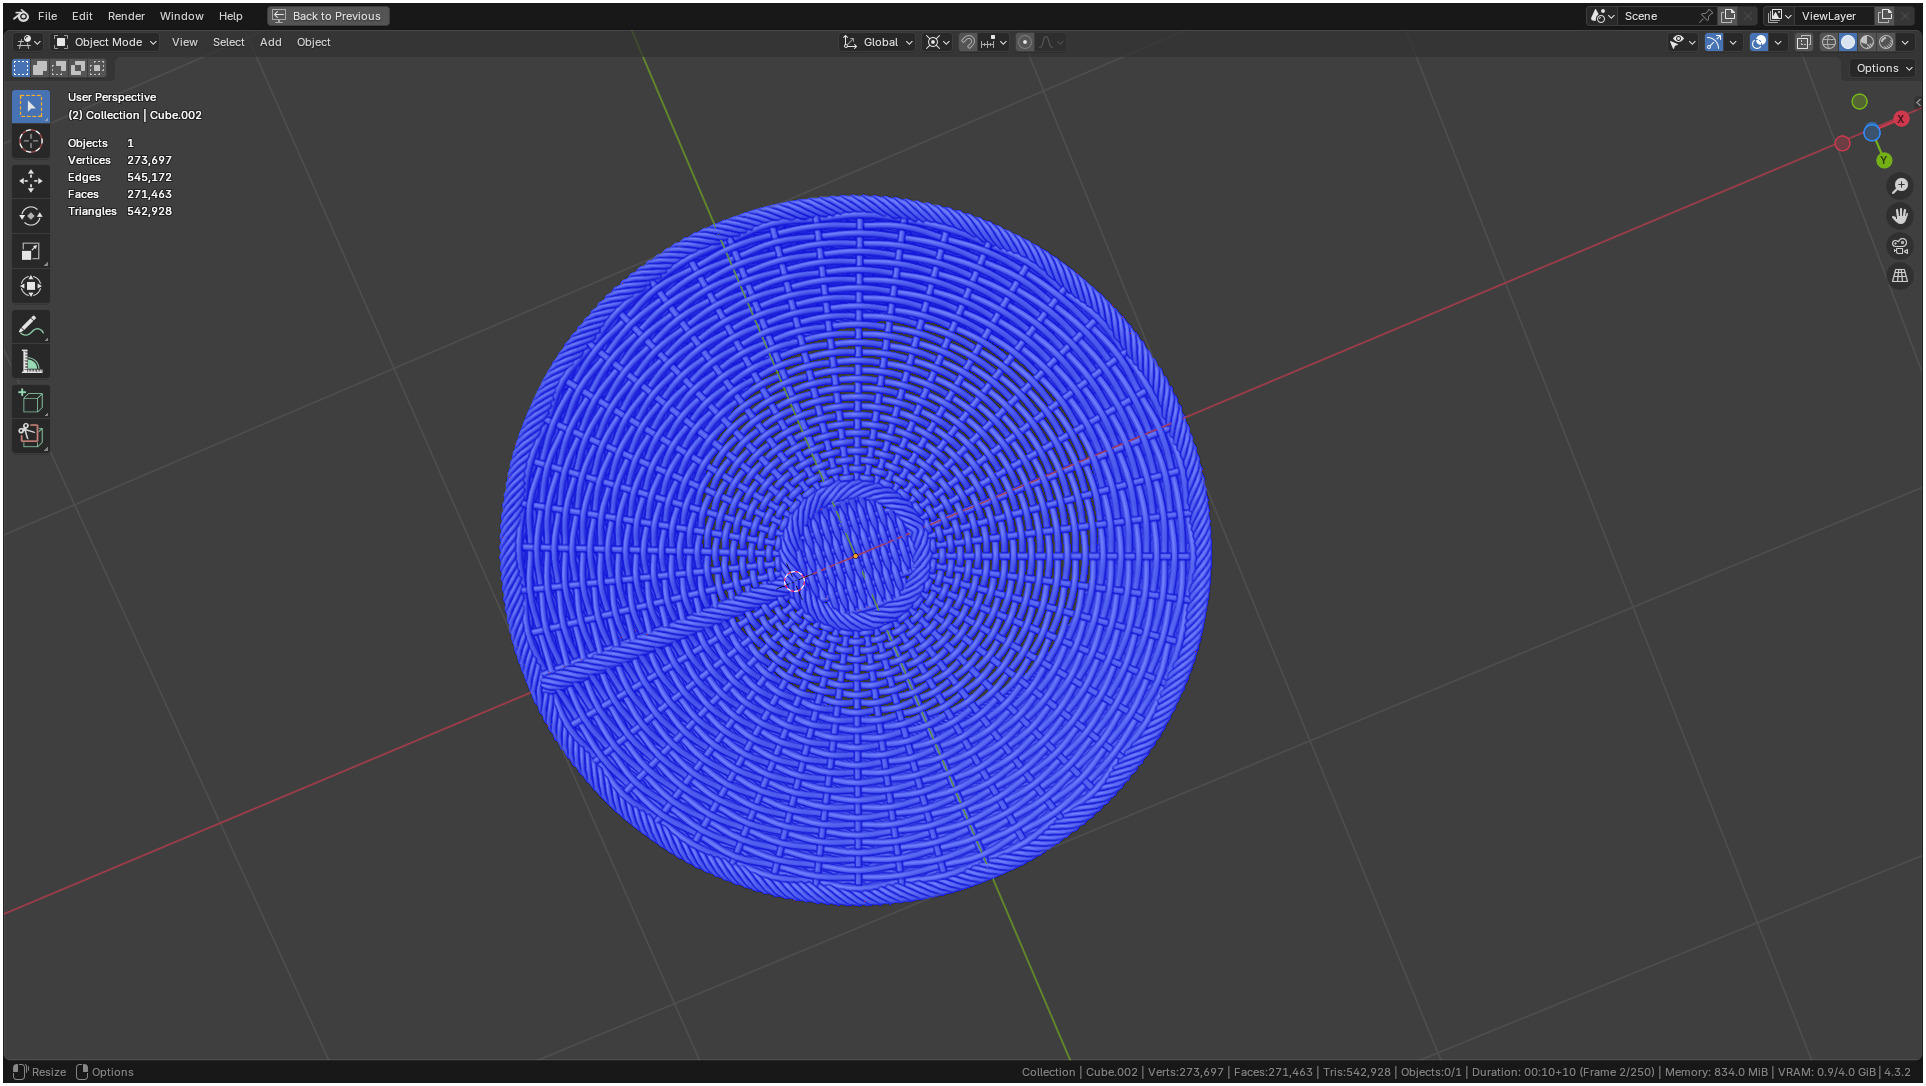Expand the Options dropdown
This screenshot has width=1926, height=1086.
1884,68
